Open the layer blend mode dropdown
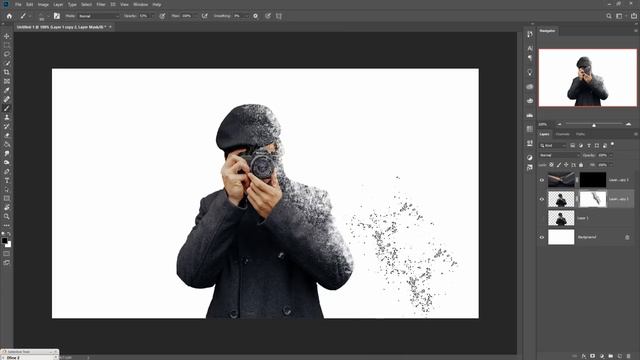The height and width of the screenshot is (360, 640). 560,155
